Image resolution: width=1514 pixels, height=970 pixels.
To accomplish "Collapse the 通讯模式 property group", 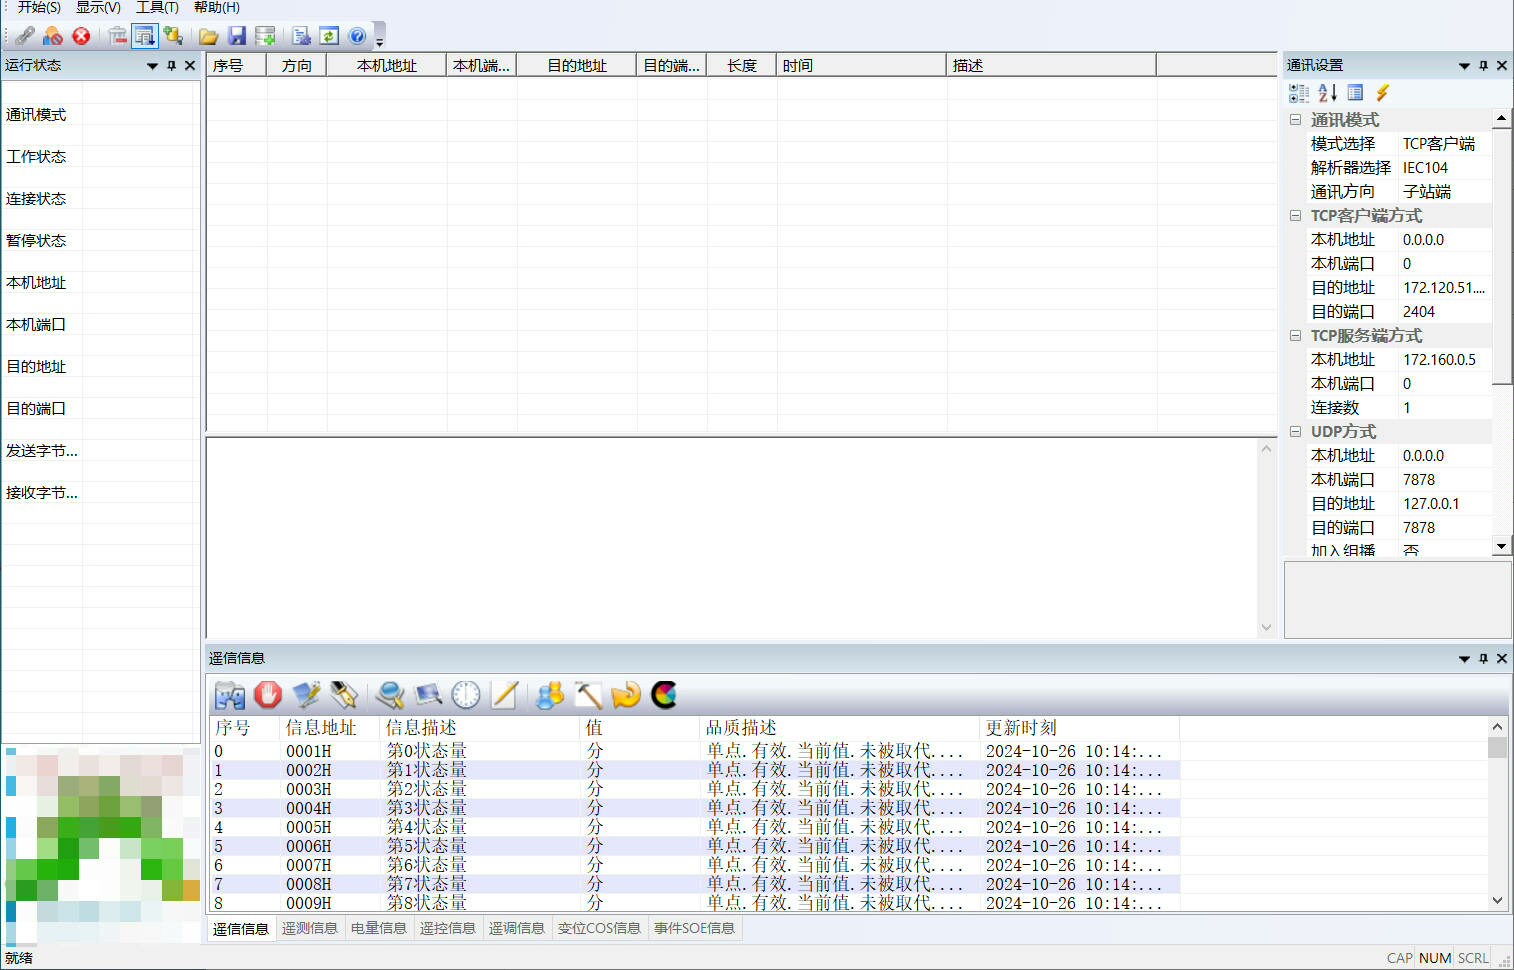I will 1295,120.
